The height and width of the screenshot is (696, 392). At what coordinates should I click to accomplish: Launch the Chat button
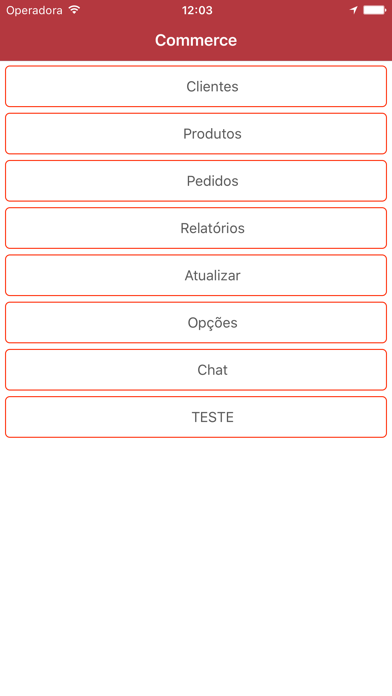point(196,370)
